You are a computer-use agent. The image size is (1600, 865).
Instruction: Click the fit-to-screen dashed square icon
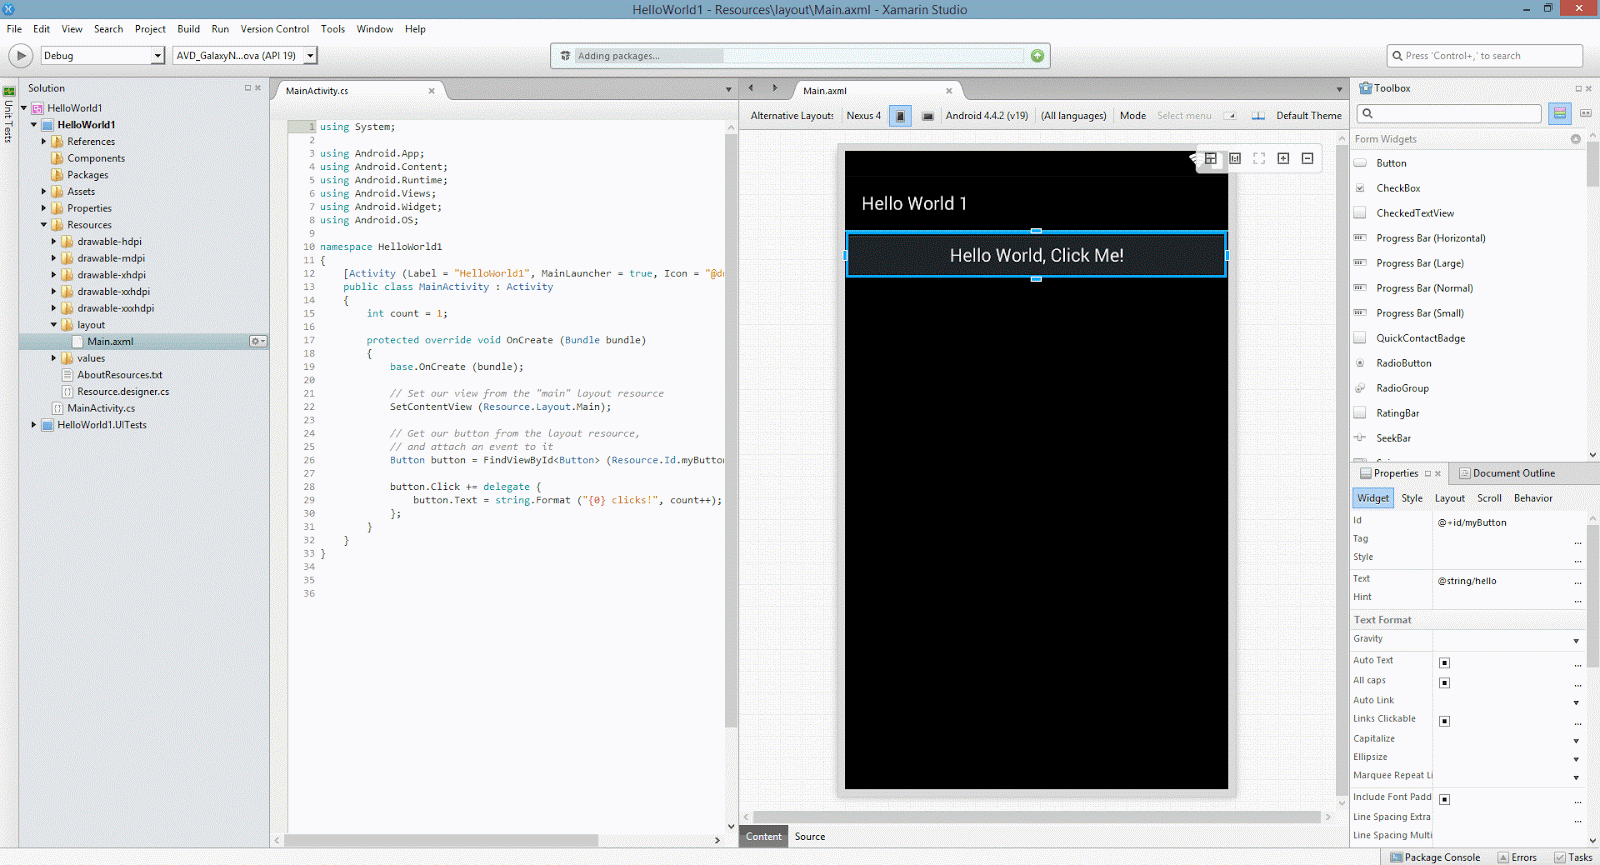(1259, 158)
